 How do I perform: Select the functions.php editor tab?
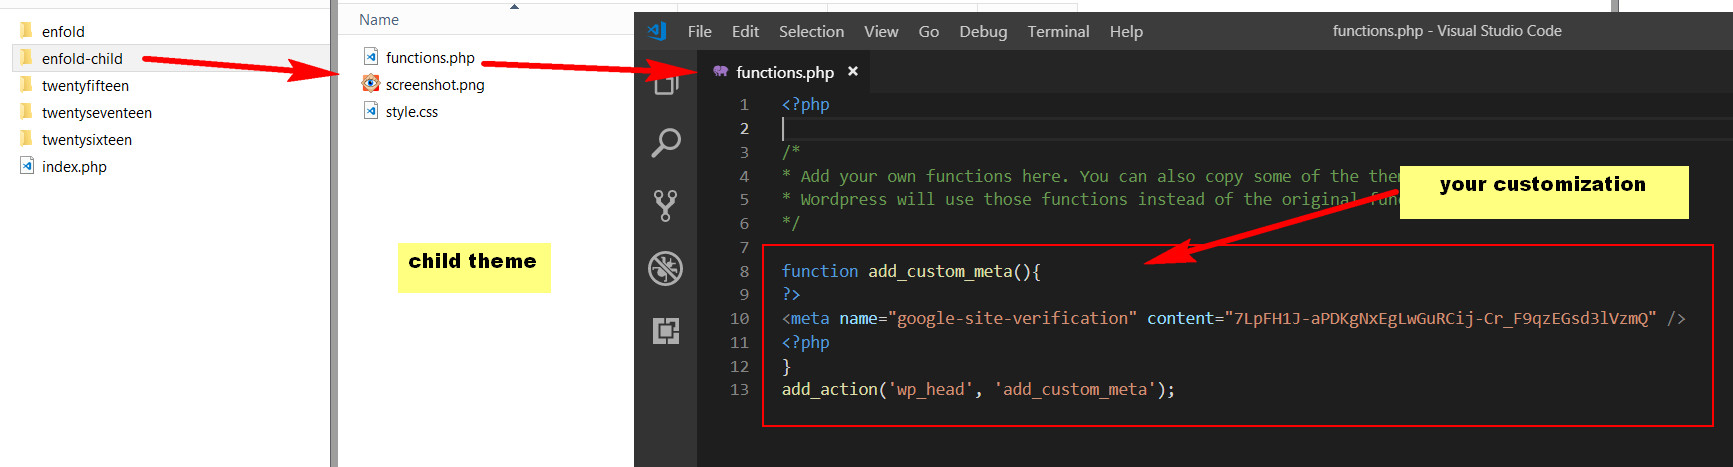tap(784, 72)
